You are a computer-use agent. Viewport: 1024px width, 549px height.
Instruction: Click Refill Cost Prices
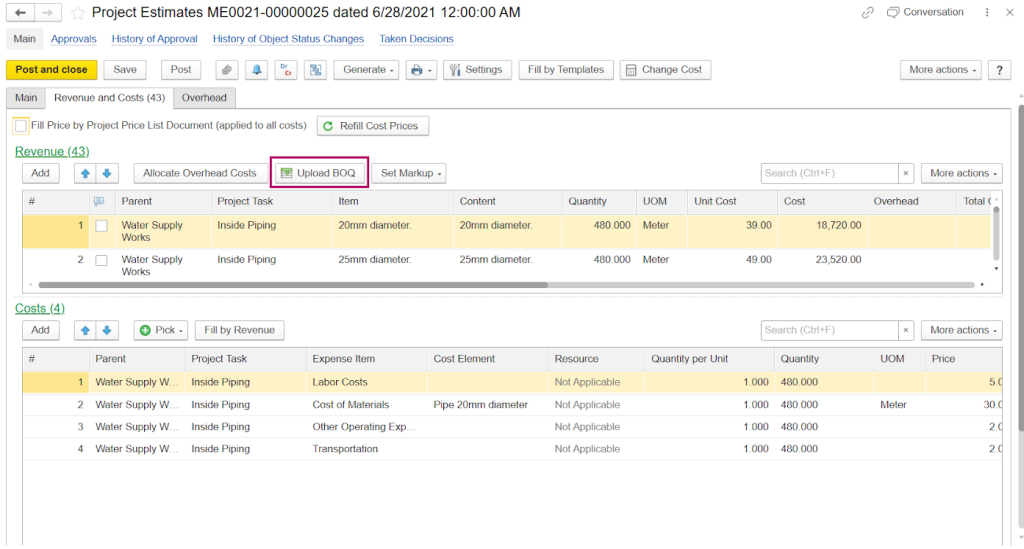(x=373, y=126)
